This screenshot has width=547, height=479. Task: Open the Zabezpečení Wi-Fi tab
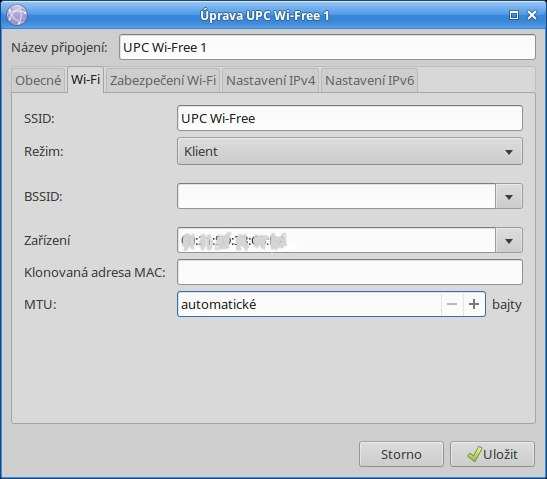[163, 80]
